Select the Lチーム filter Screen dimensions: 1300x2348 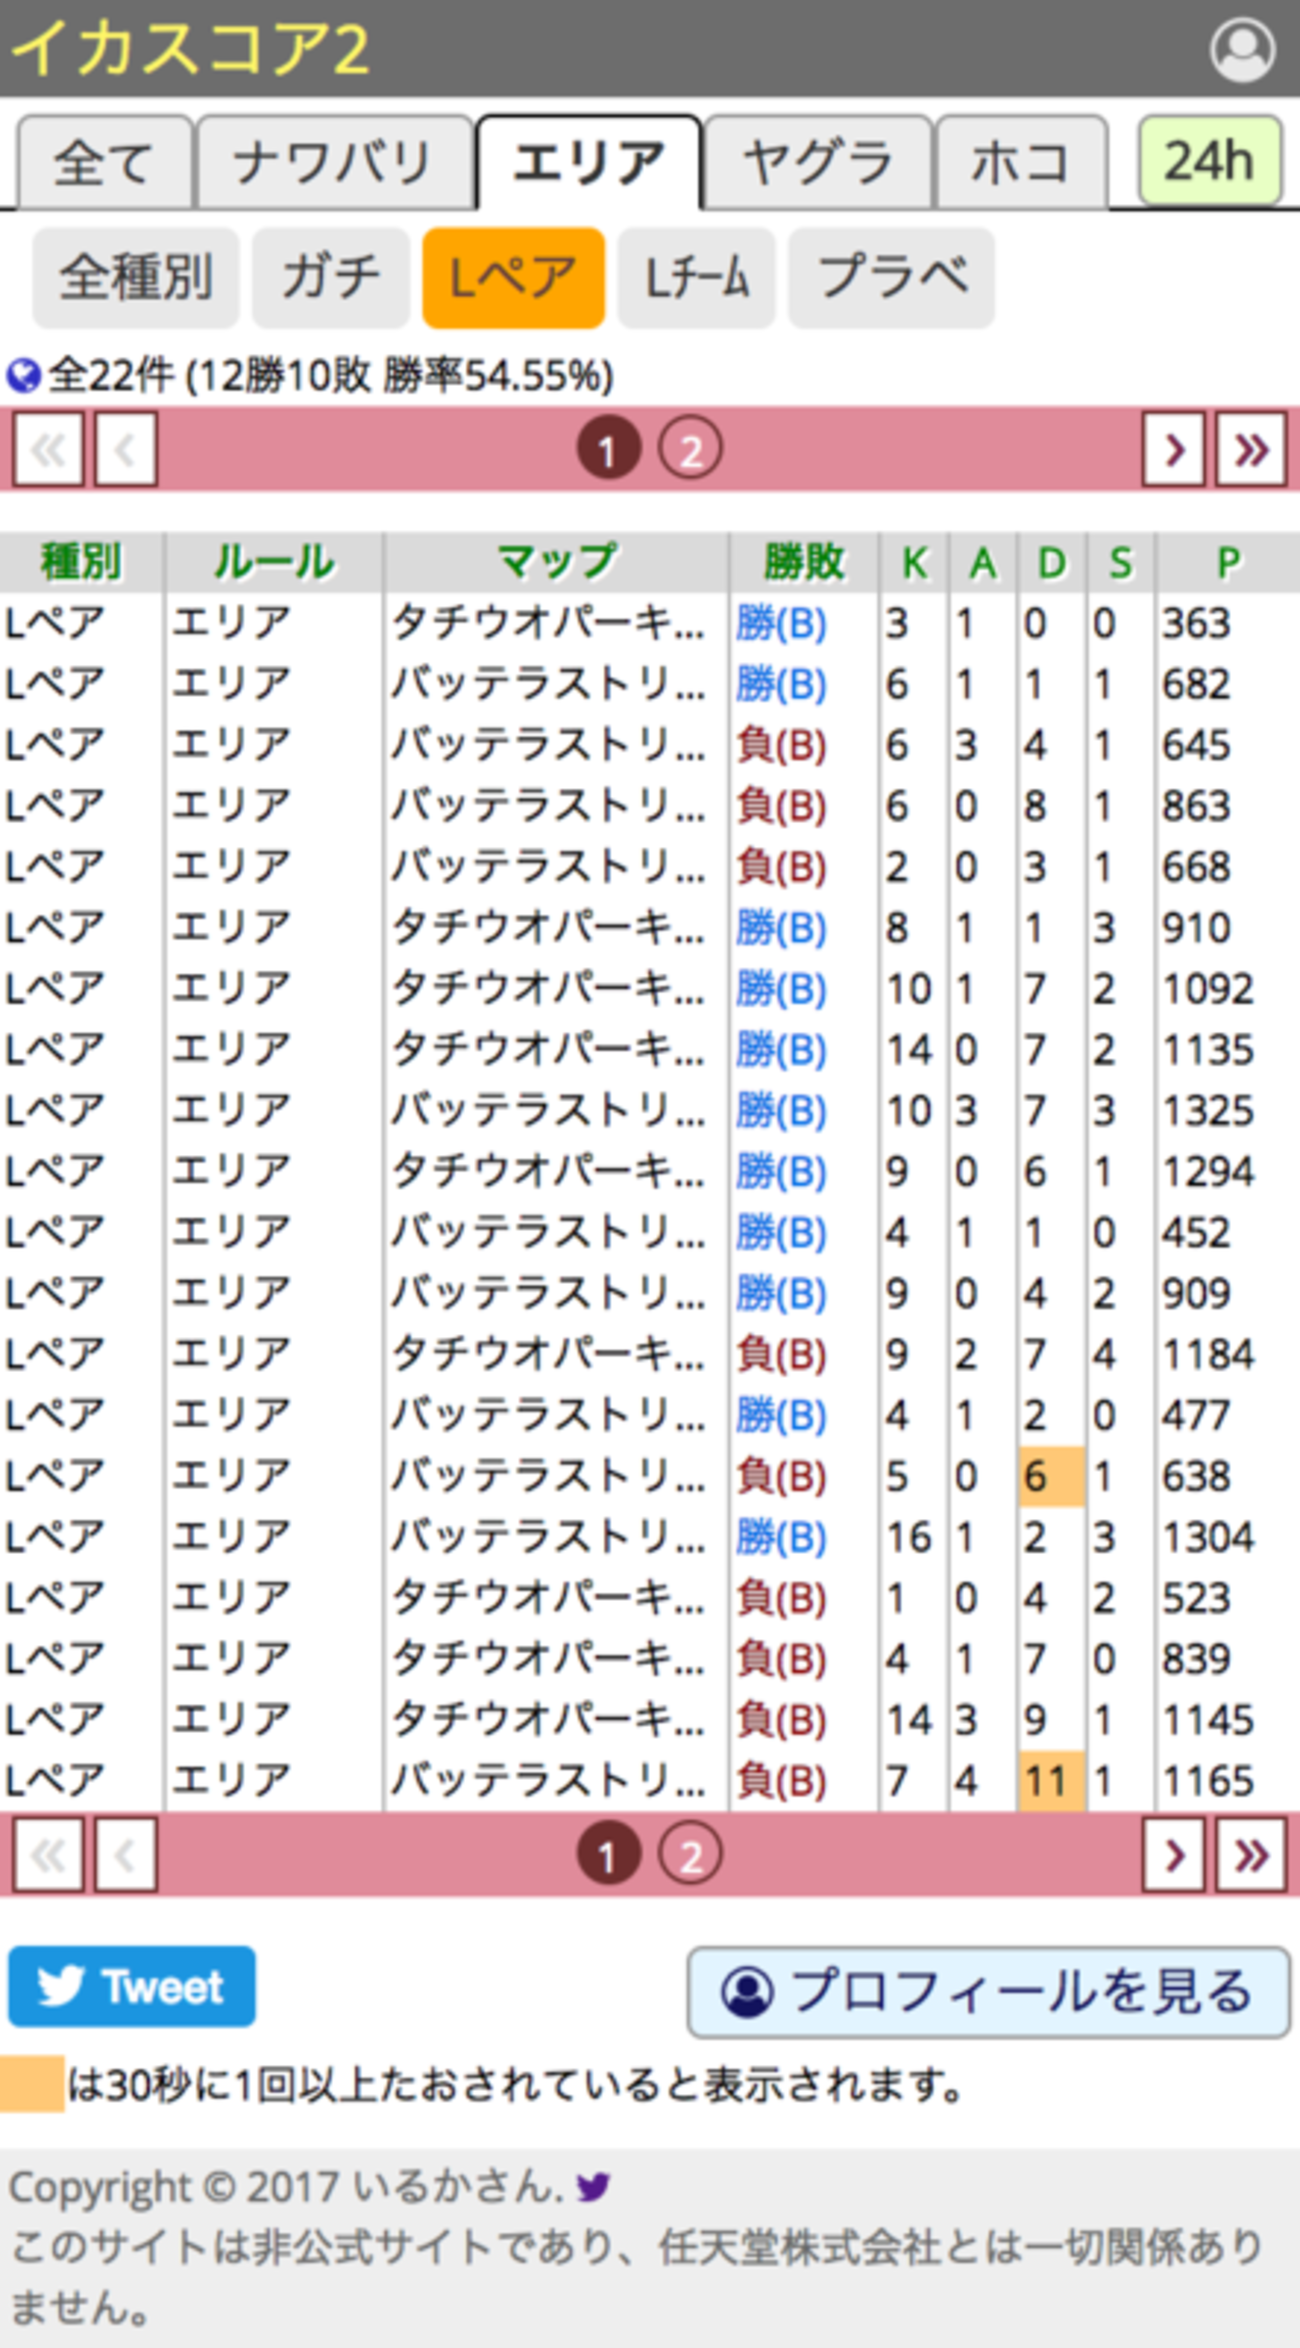click(696, 277)
